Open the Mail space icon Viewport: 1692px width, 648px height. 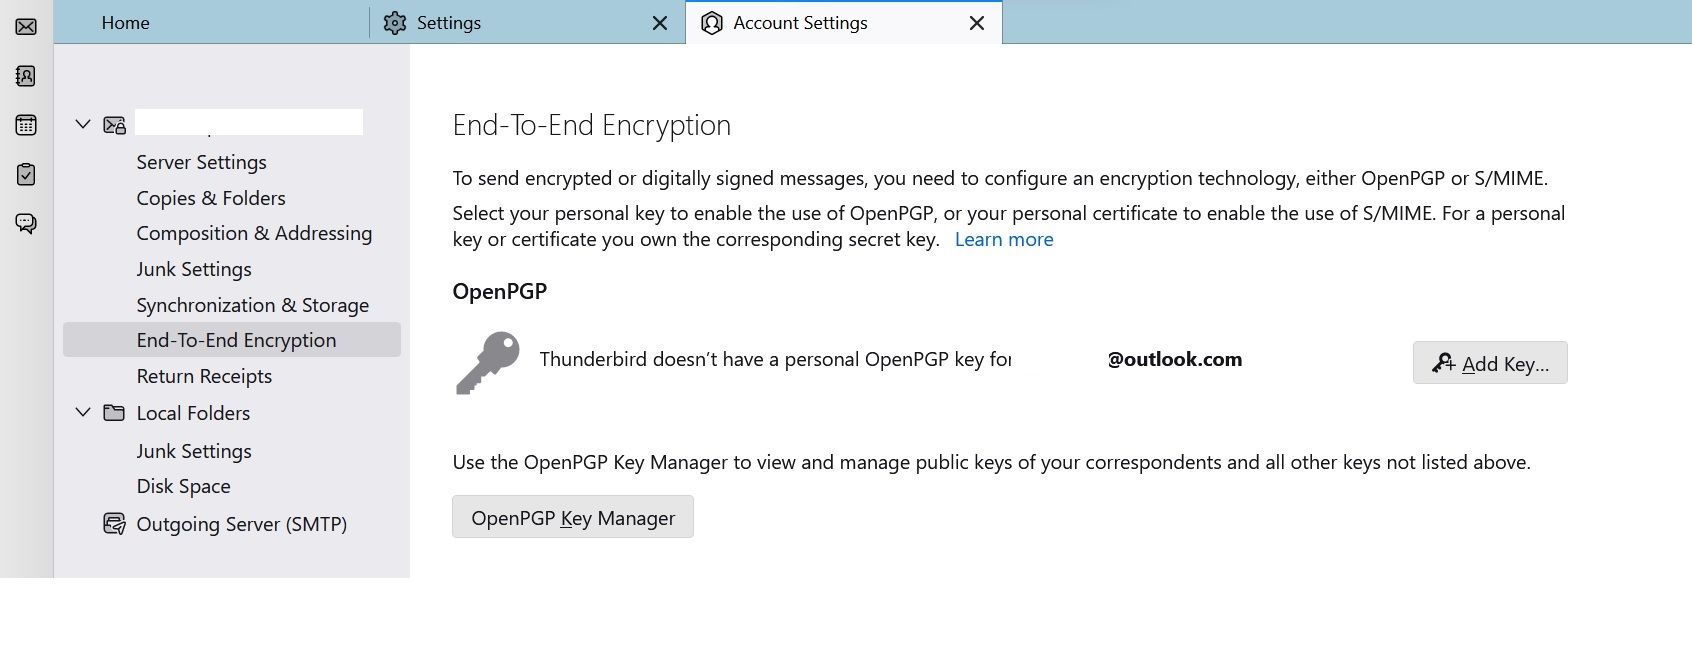click(x=26, y=26)
